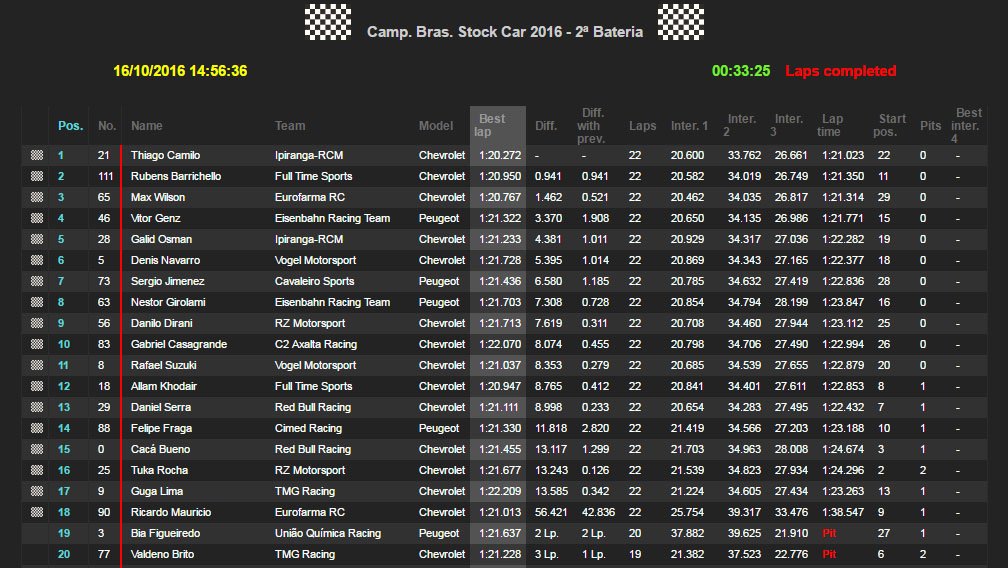Sort by the Best lap column header
This screenshot has height=568, width=1008.
click(x=490, y=125)
